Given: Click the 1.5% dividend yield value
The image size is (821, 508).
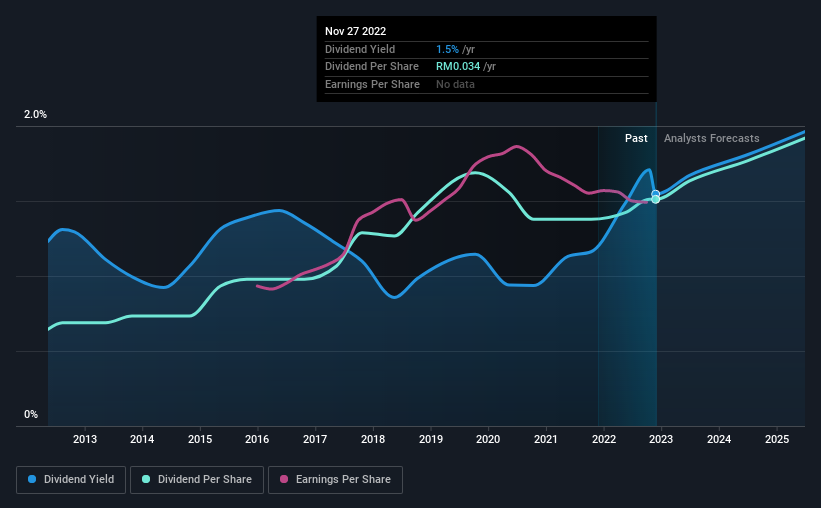Looking at the screenshot, I should [x=447, y=49].
